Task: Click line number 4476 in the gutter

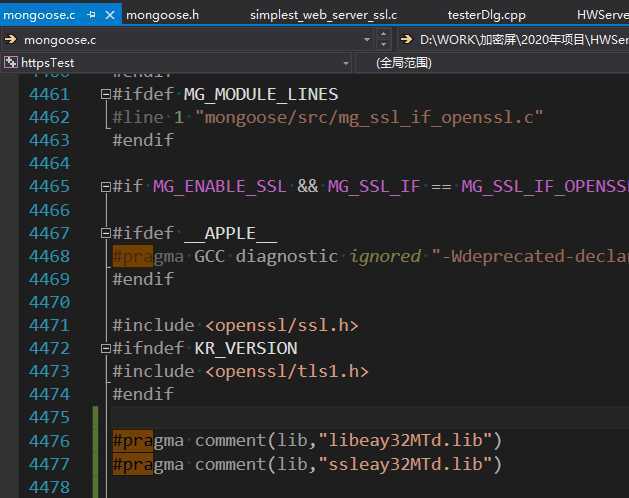Action: (63, 441)
